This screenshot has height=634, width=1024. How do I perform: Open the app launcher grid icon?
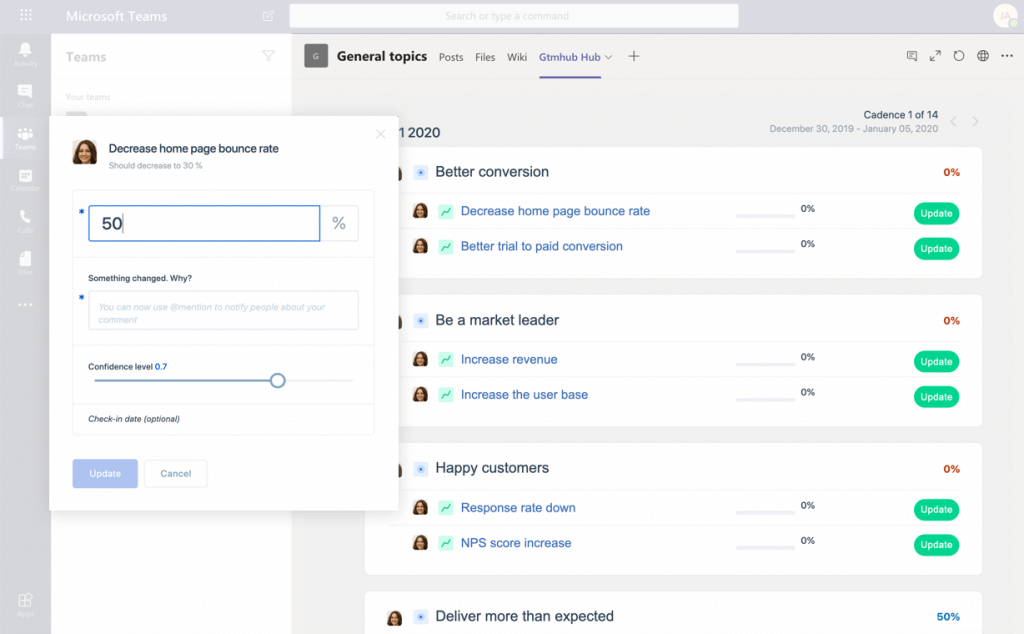click(x=25, y=15)
